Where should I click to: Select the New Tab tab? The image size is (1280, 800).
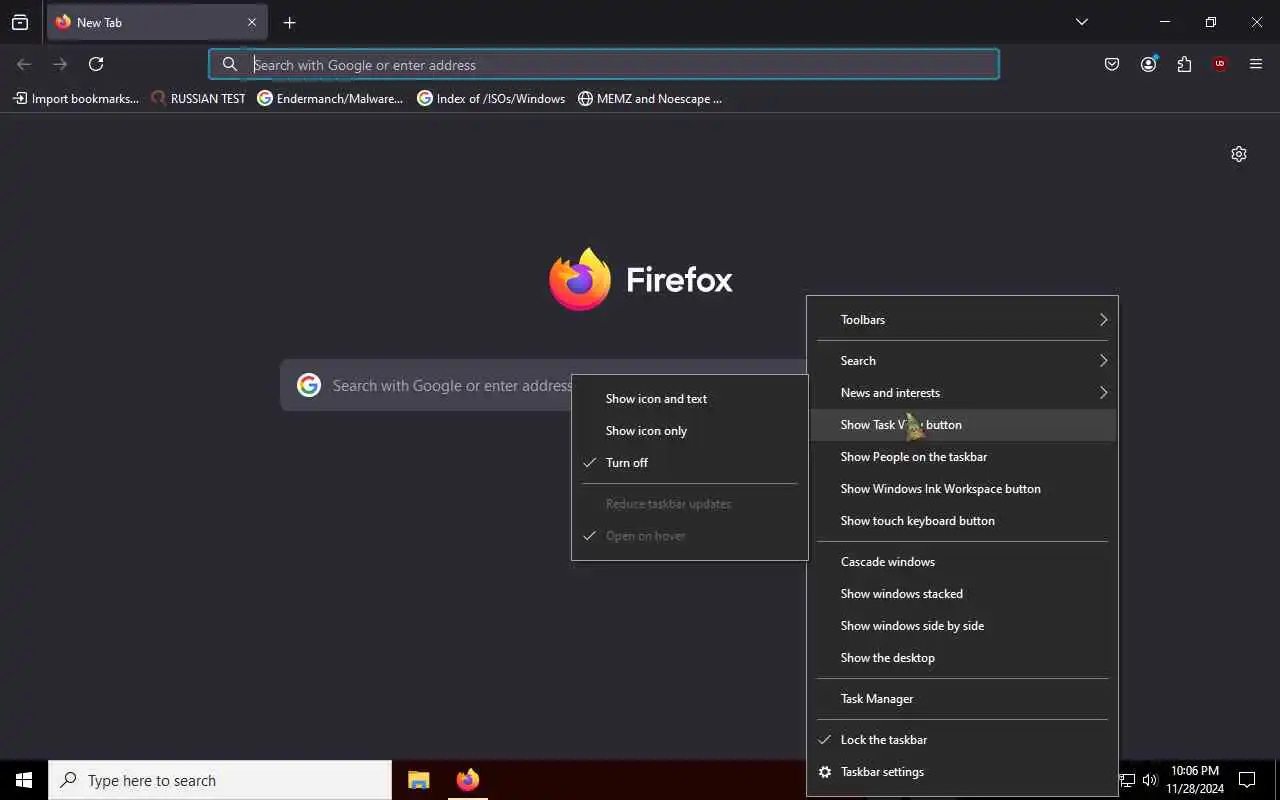tap(157, 22)
